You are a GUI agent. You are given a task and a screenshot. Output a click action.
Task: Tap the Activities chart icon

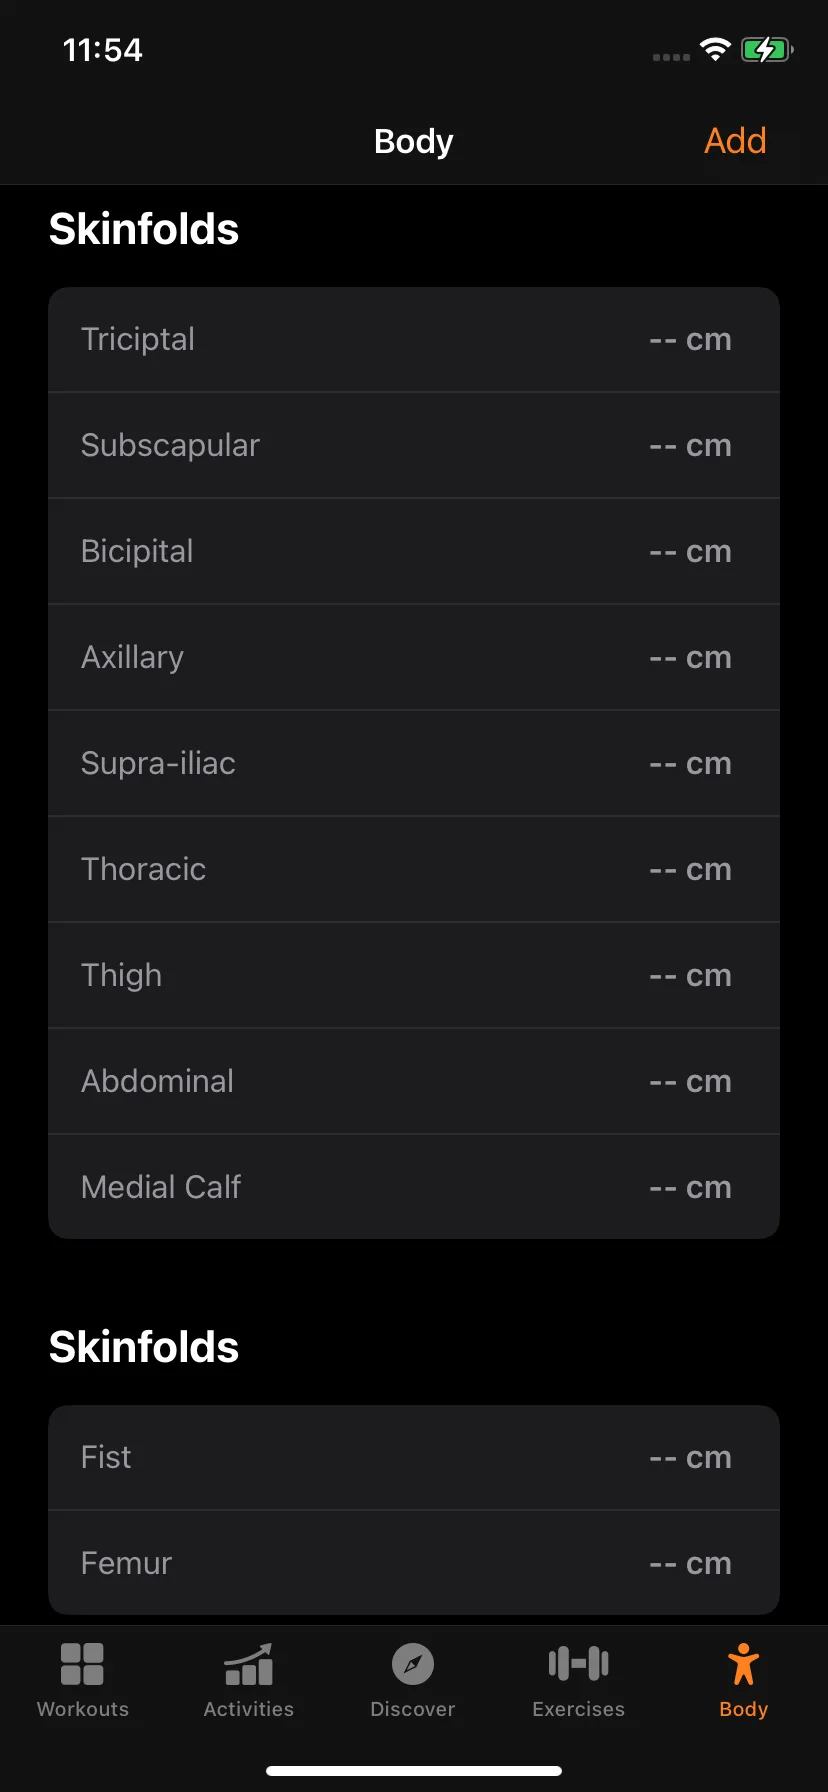[248, 1664]
